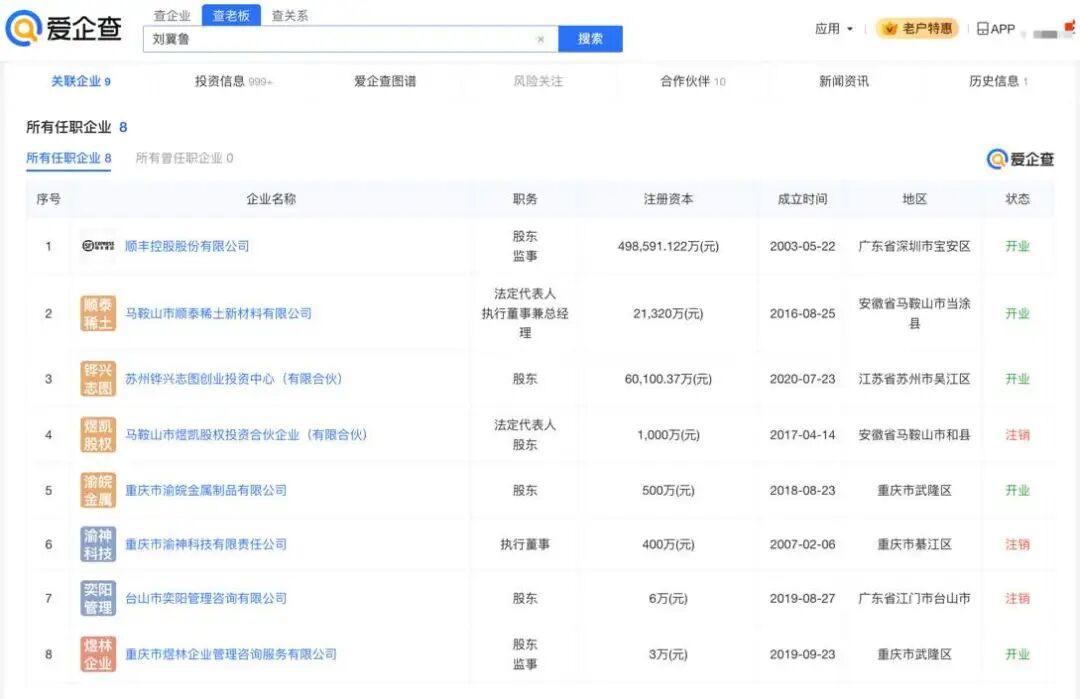Click the 注册资本 column header
This screenshot has height=699, width=1080.
tap(668, 199)
